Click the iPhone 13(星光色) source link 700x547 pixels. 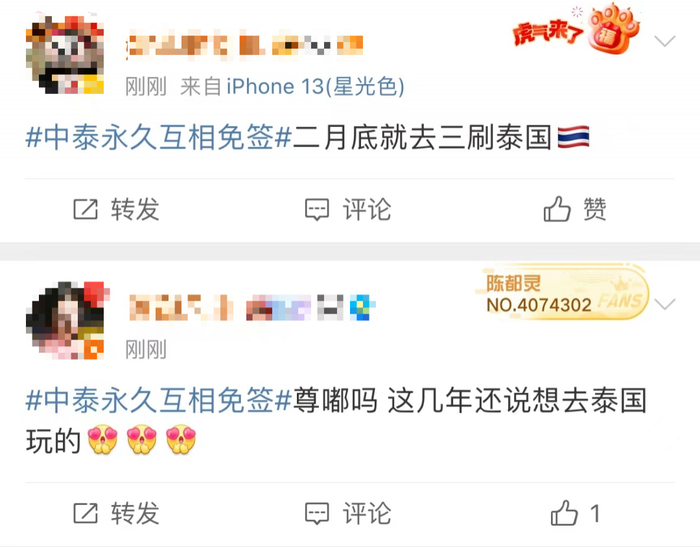coord(315,86)
